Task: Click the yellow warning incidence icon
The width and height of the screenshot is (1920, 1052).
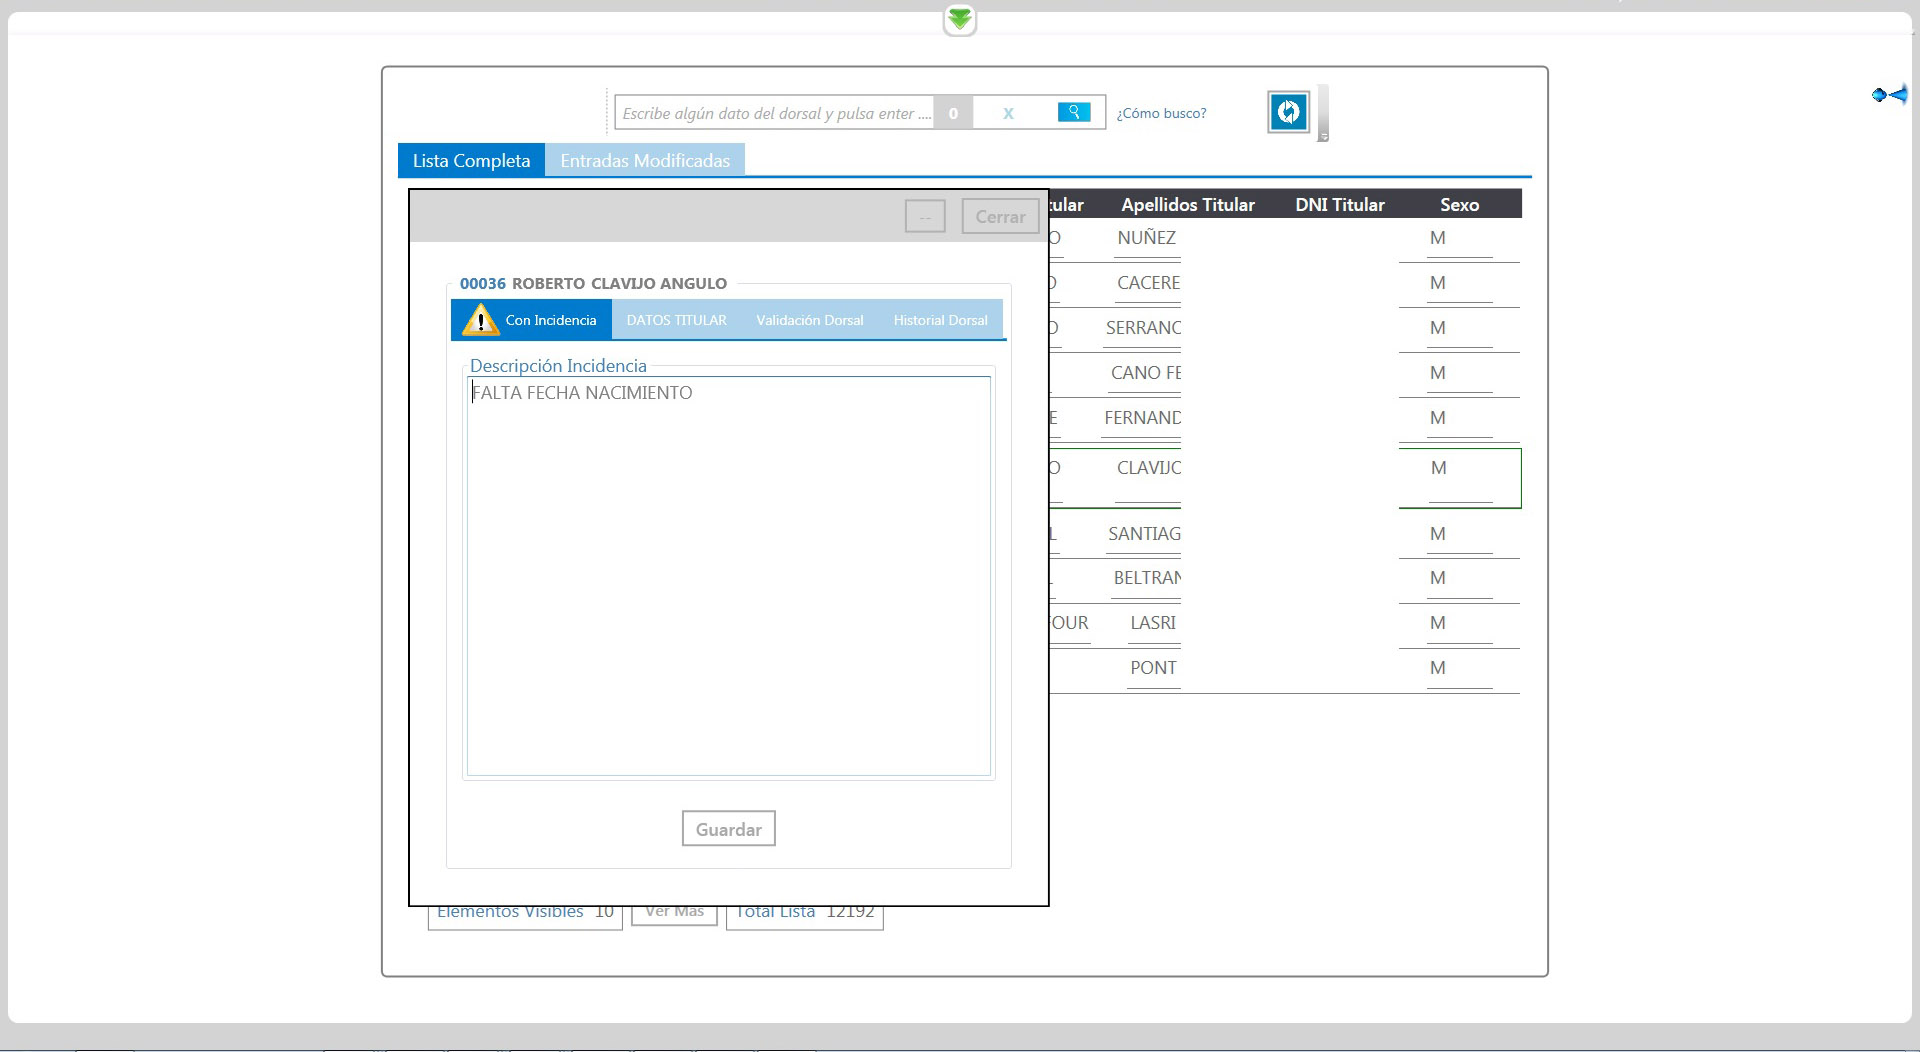Action: pyautogui.click(x=481, y=320)
